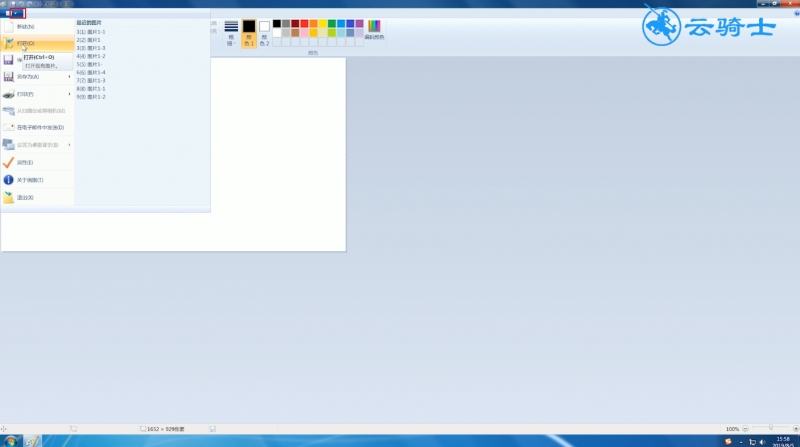This screenshot has width=800, height=447.
Task: Pick the white palette swatch
Action: click(277, 33)
